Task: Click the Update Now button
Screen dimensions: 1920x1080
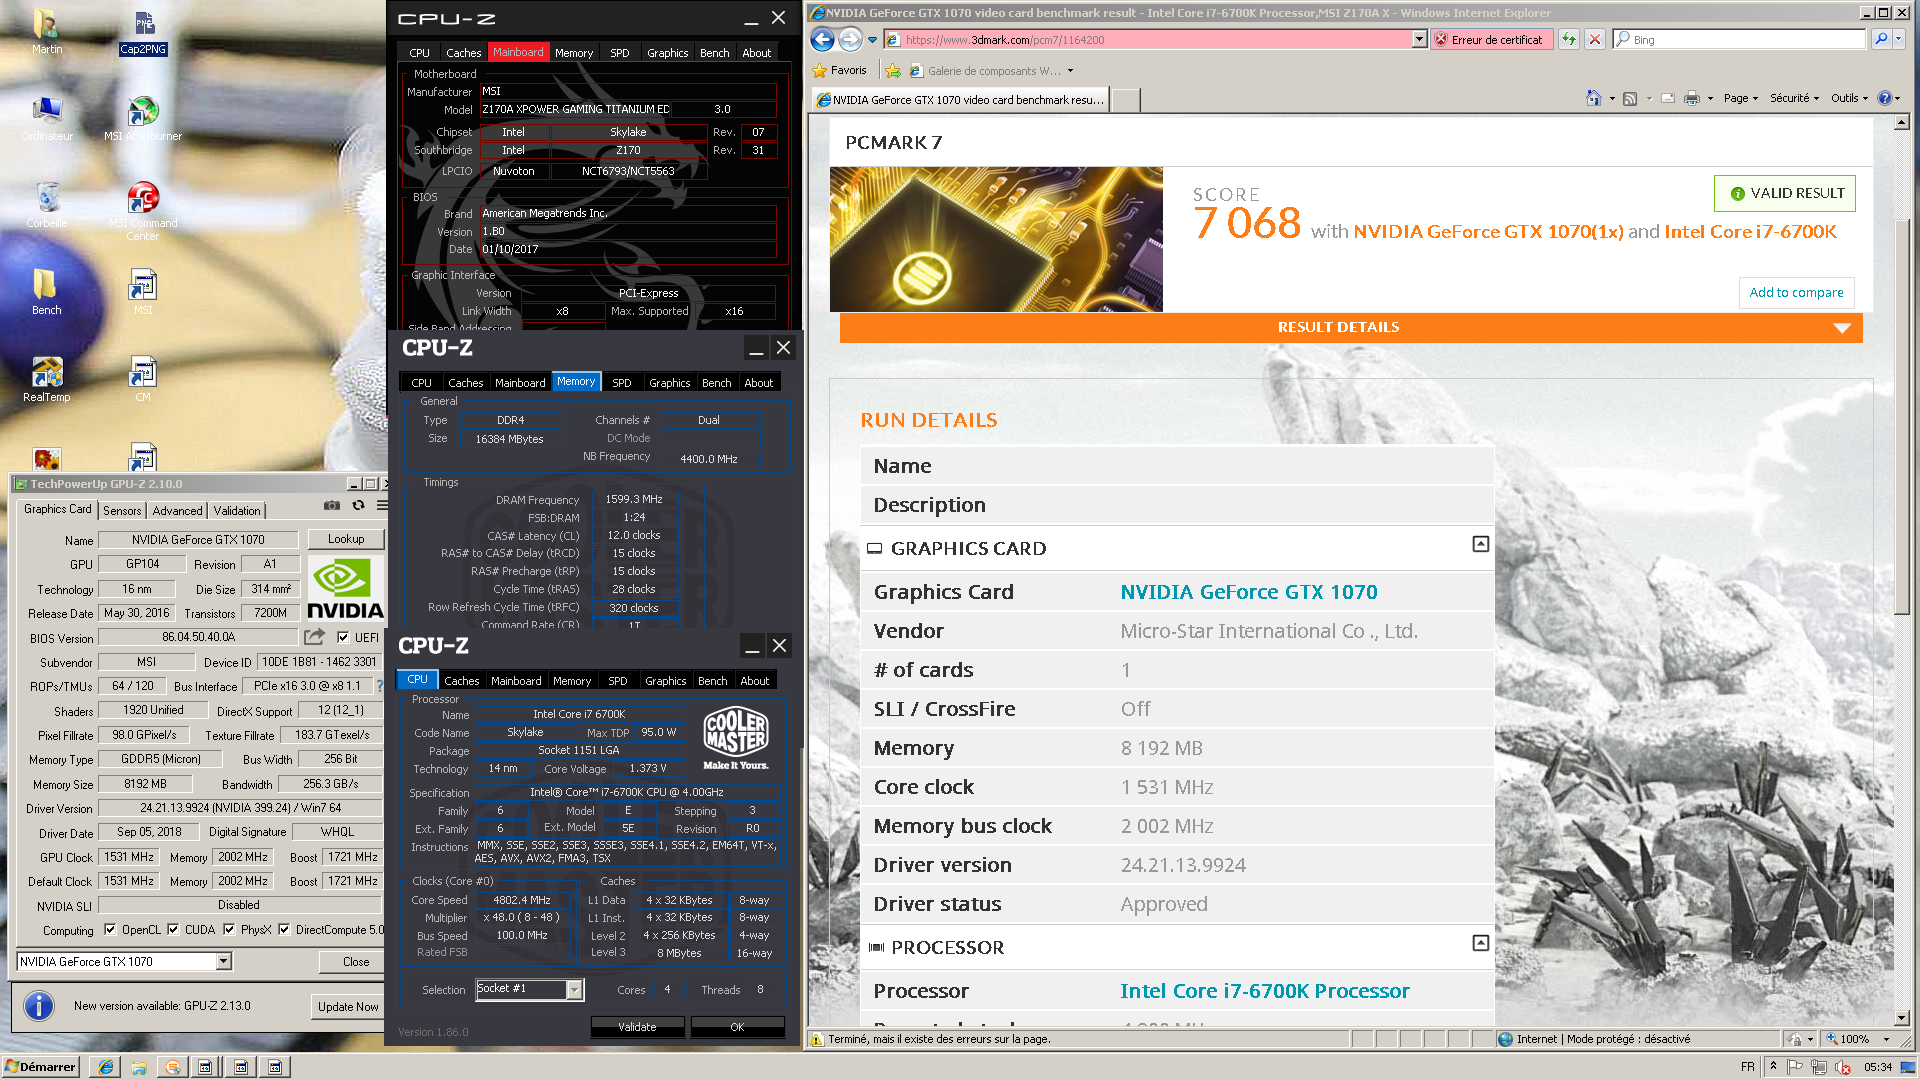Action: tap(348, 1006)
